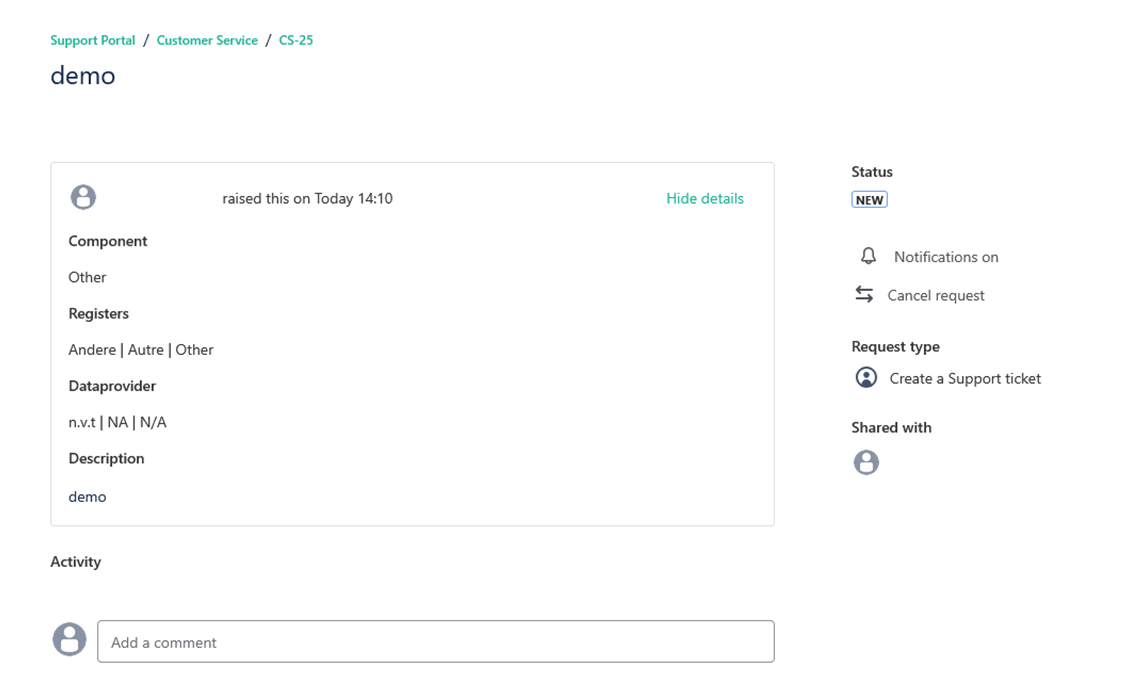Click the Create a Support ticket icon

tap(866, 378)
